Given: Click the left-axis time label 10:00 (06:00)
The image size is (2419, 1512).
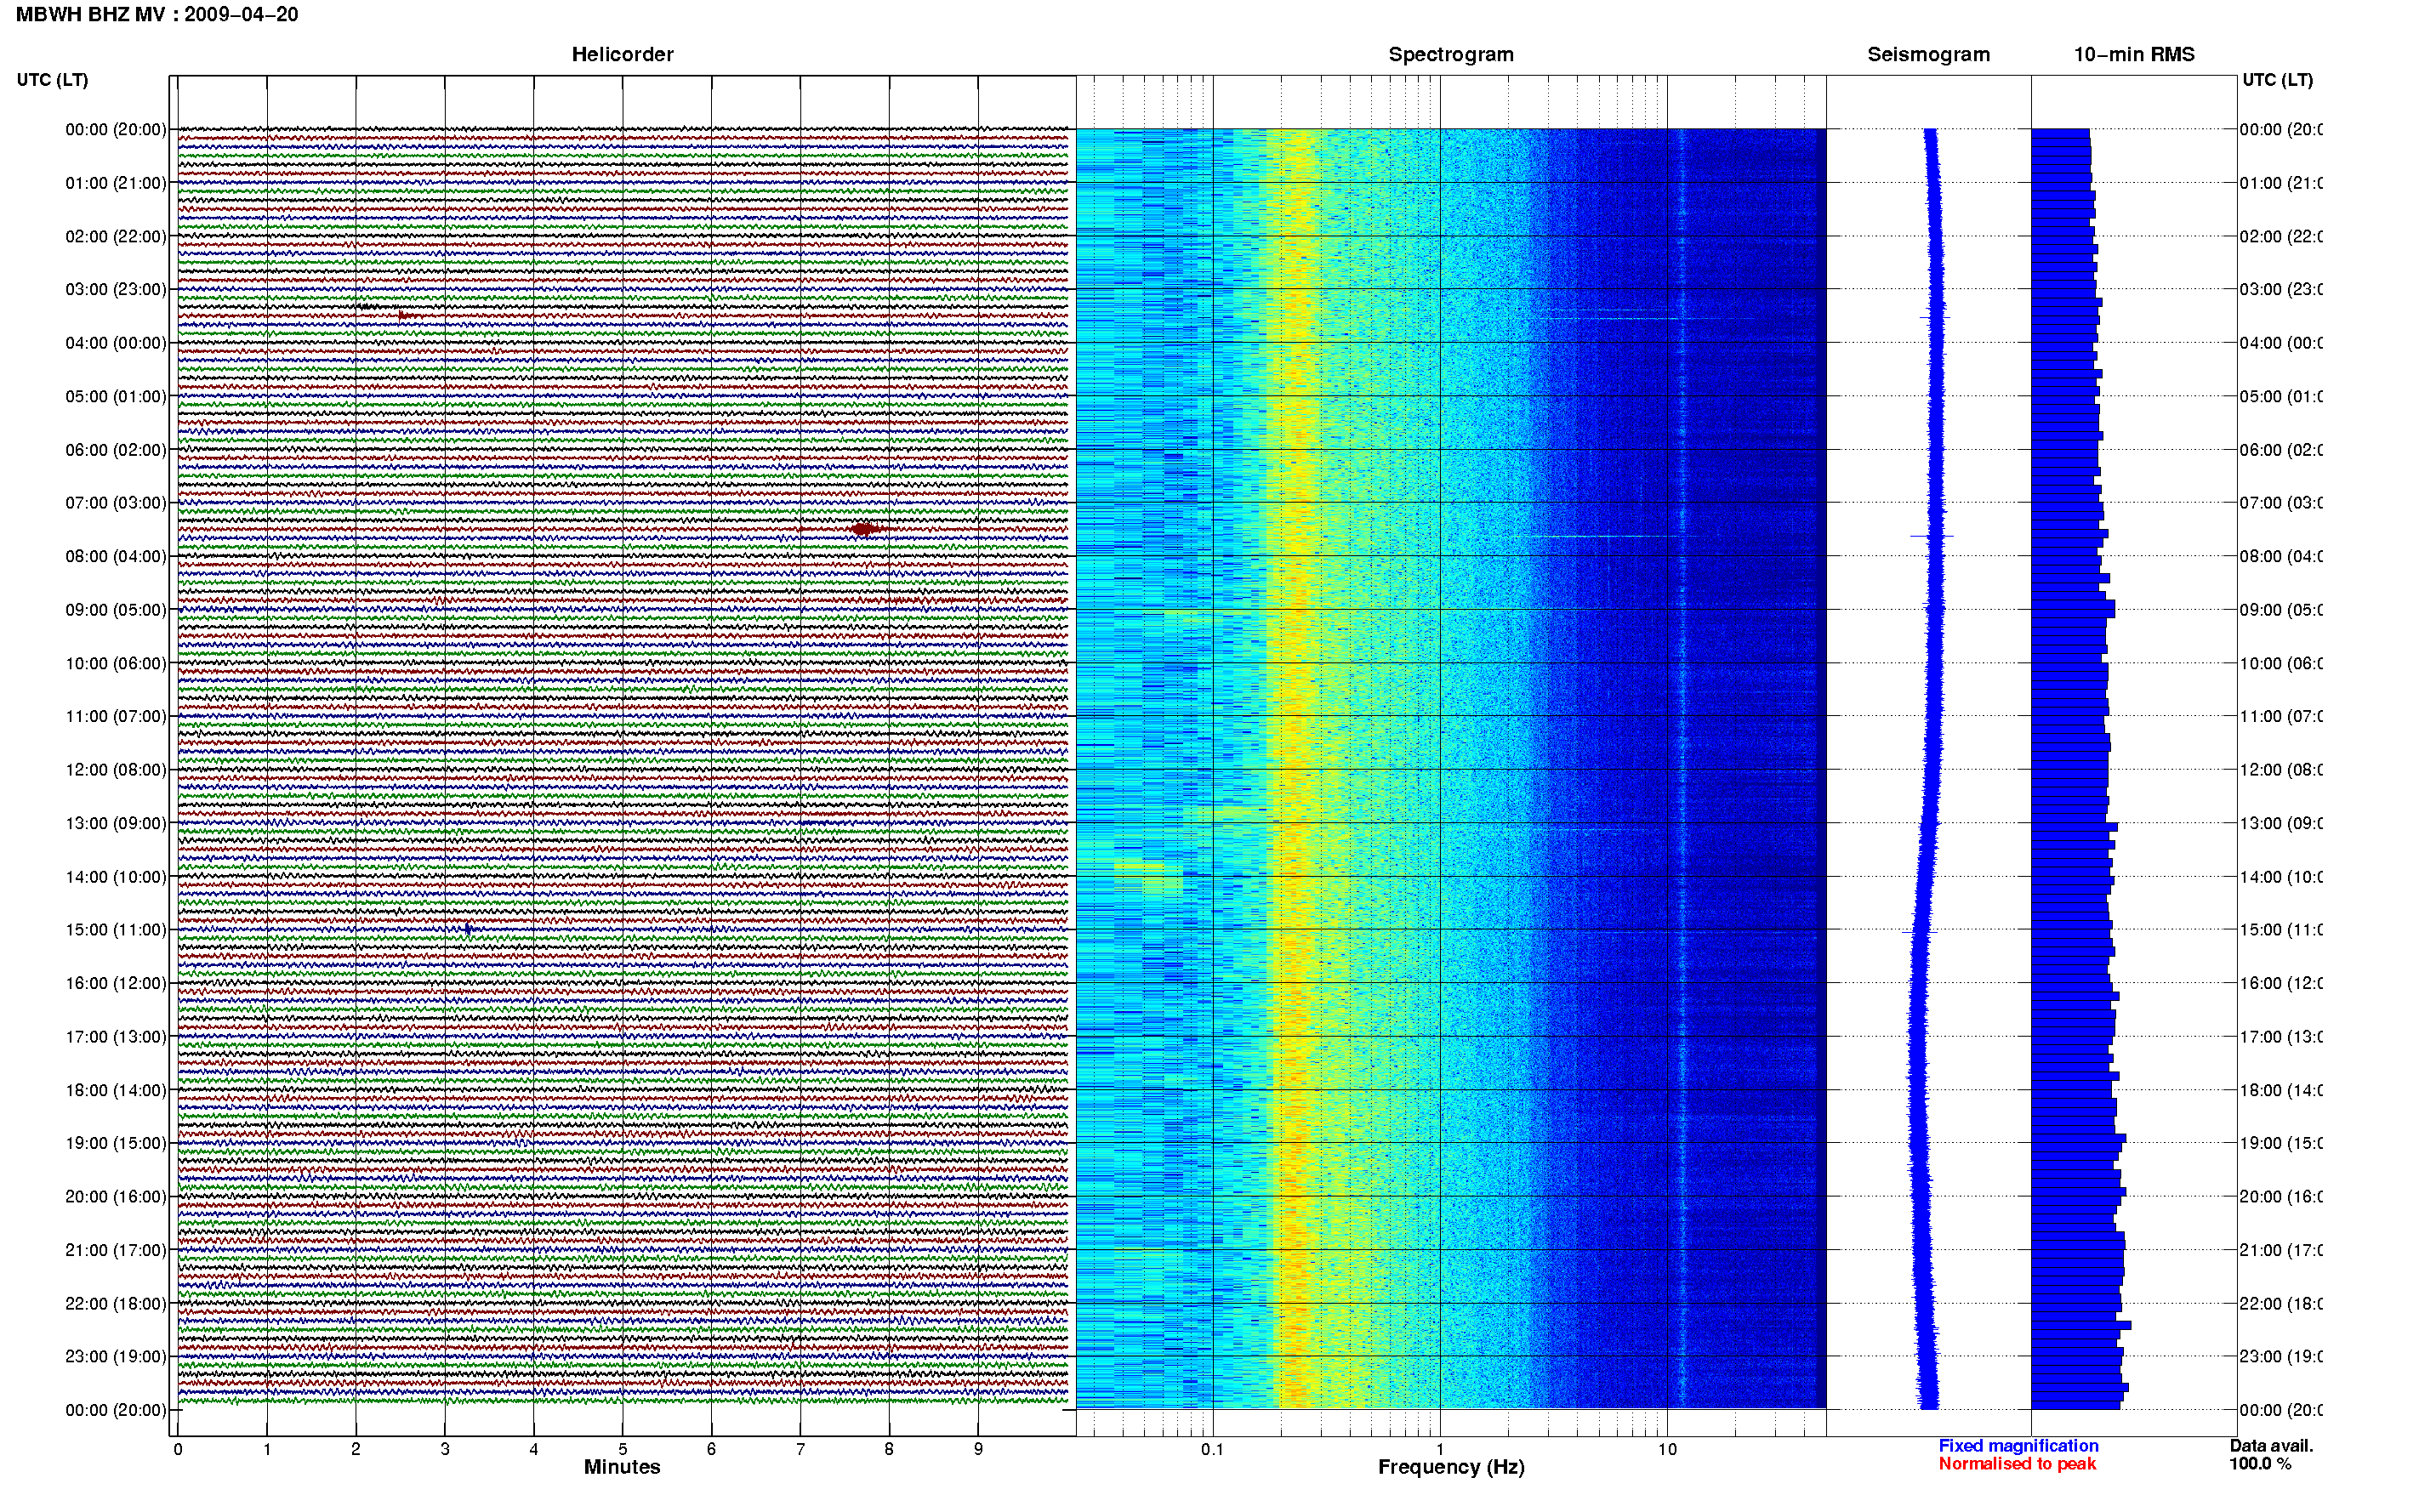Looking at the screenshot, I should [x=116, y=663].
